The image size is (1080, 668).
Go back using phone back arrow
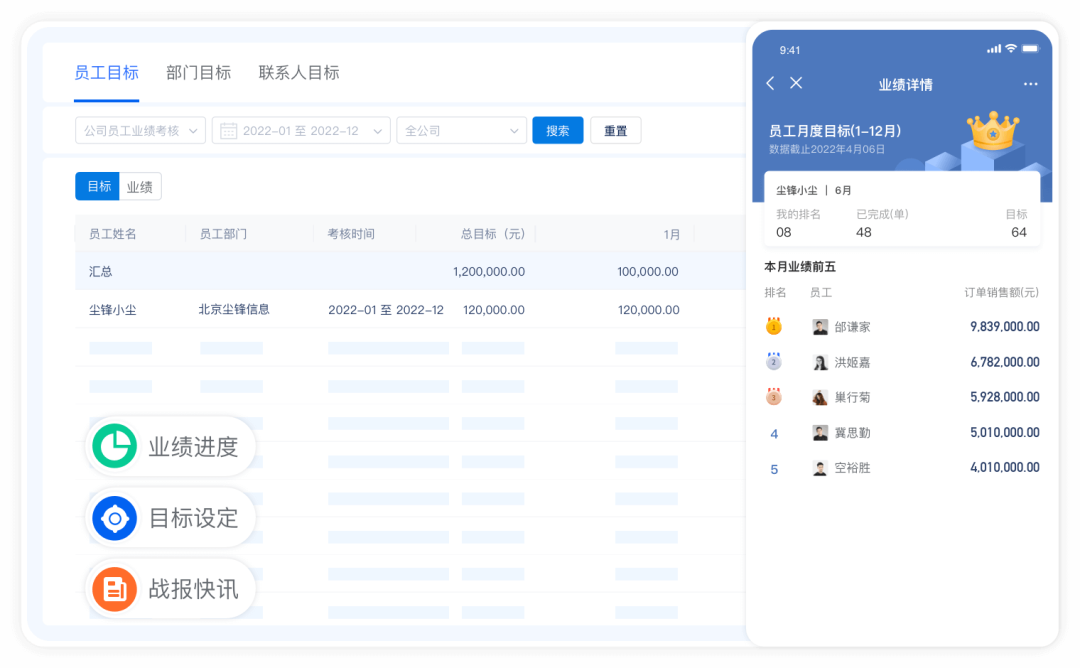771,83
